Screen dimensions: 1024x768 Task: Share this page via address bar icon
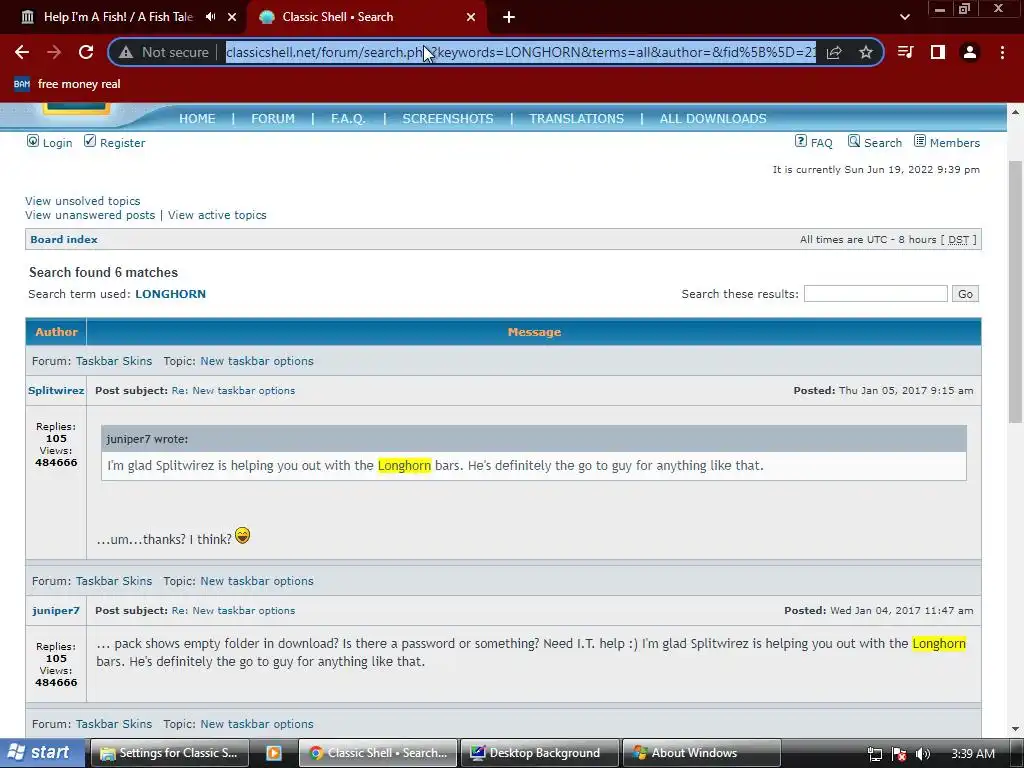pos(834,52)
